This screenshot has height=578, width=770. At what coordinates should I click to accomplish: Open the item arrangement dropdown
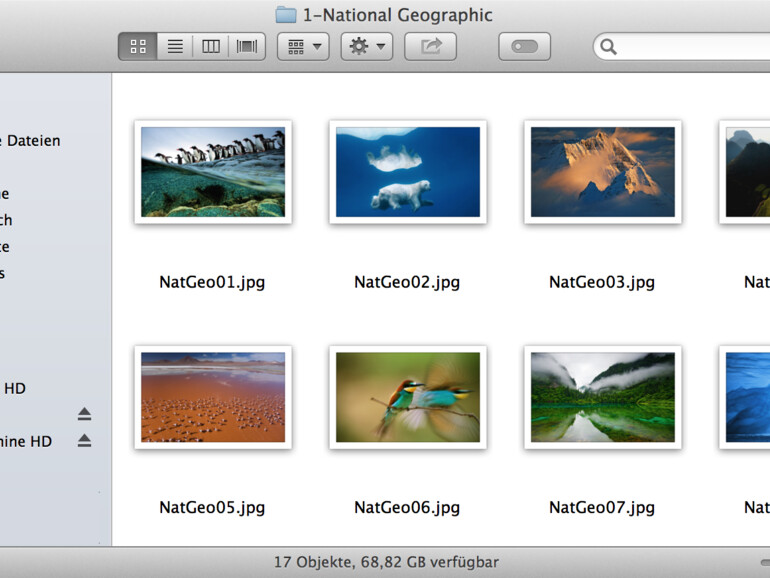click(303, 47)
